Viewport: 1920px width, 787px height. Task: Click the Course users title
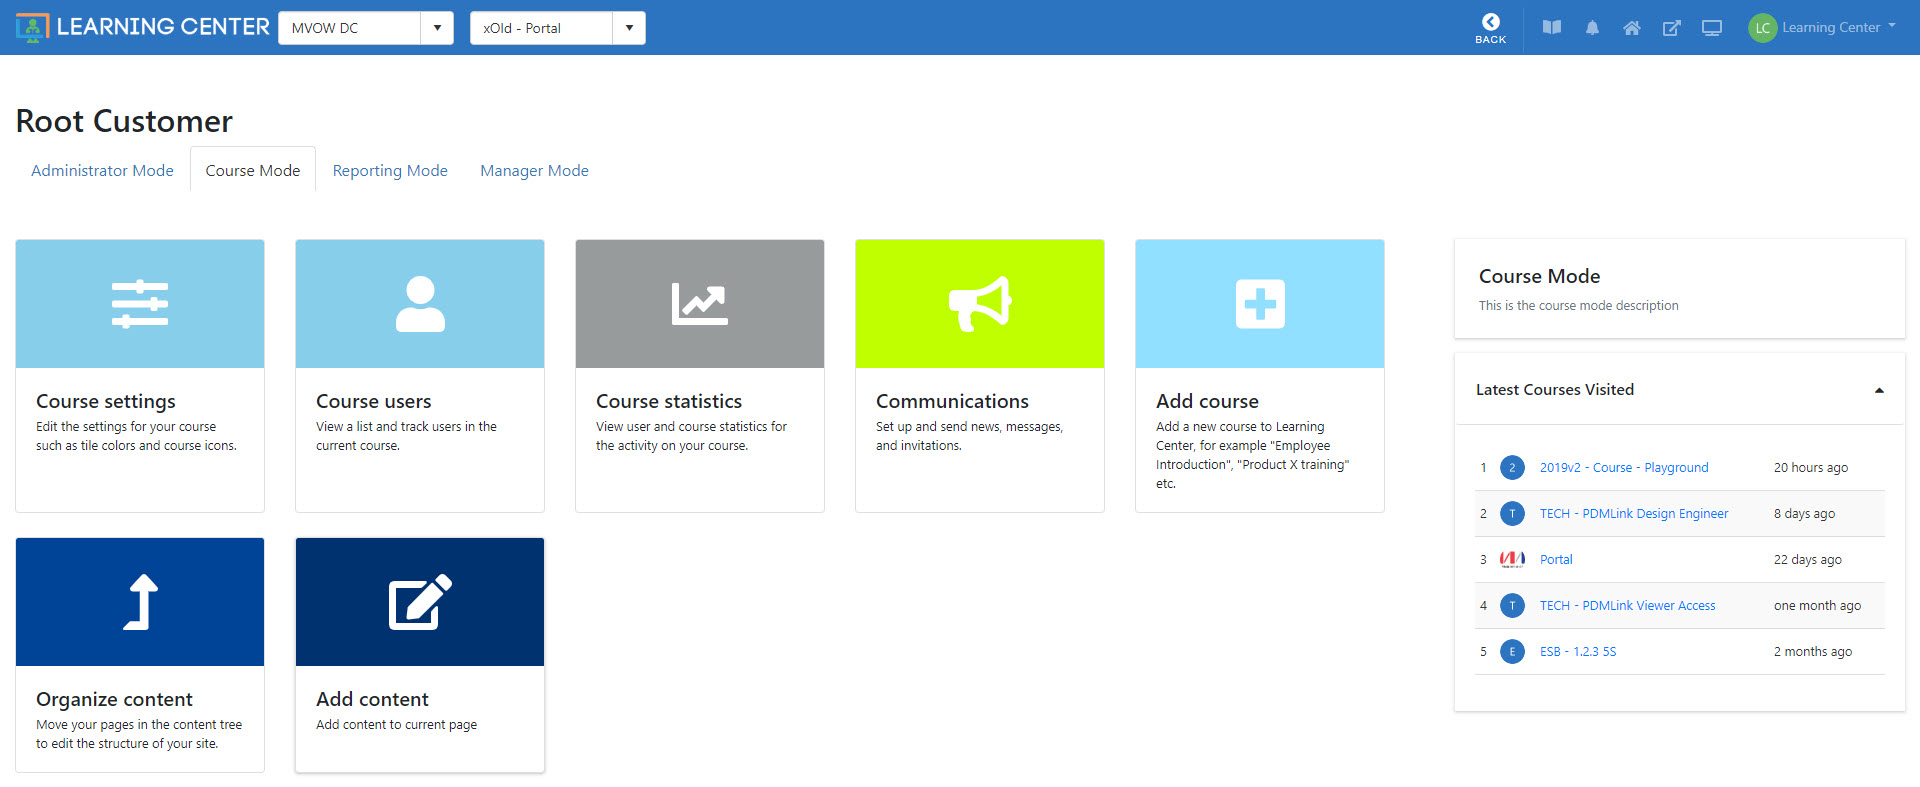point(374,401)
